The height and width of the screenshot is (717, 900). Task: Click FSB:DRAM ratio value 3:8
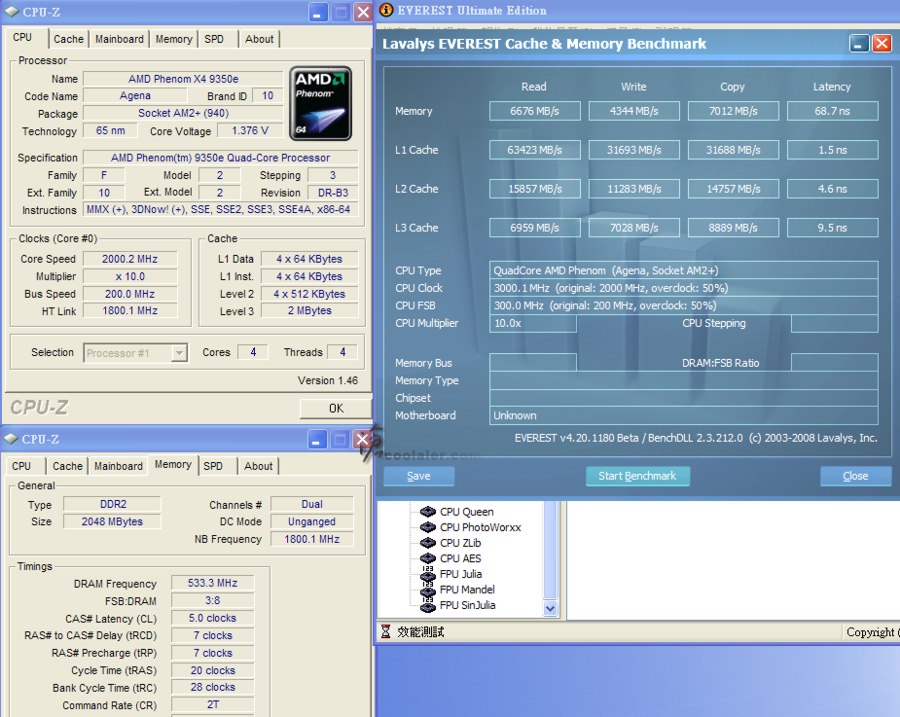(212, 600)
